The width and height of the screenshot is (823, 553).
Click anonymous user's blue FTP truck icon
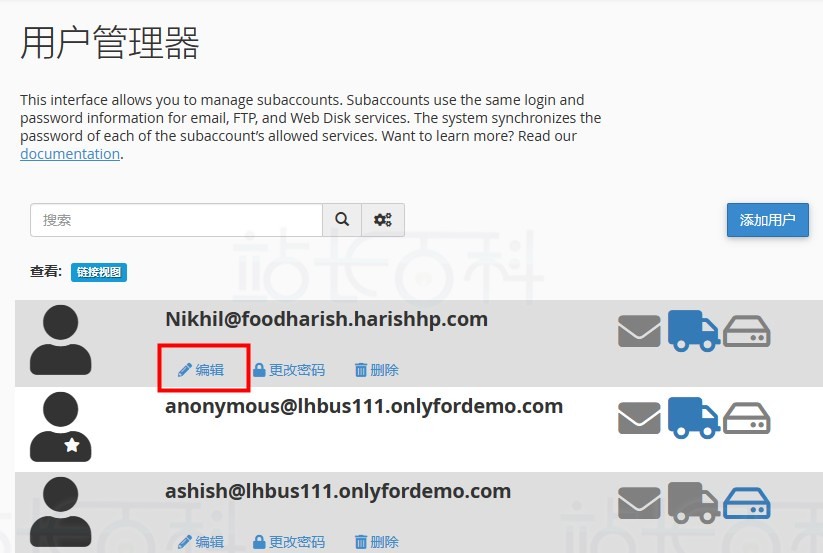693,418
